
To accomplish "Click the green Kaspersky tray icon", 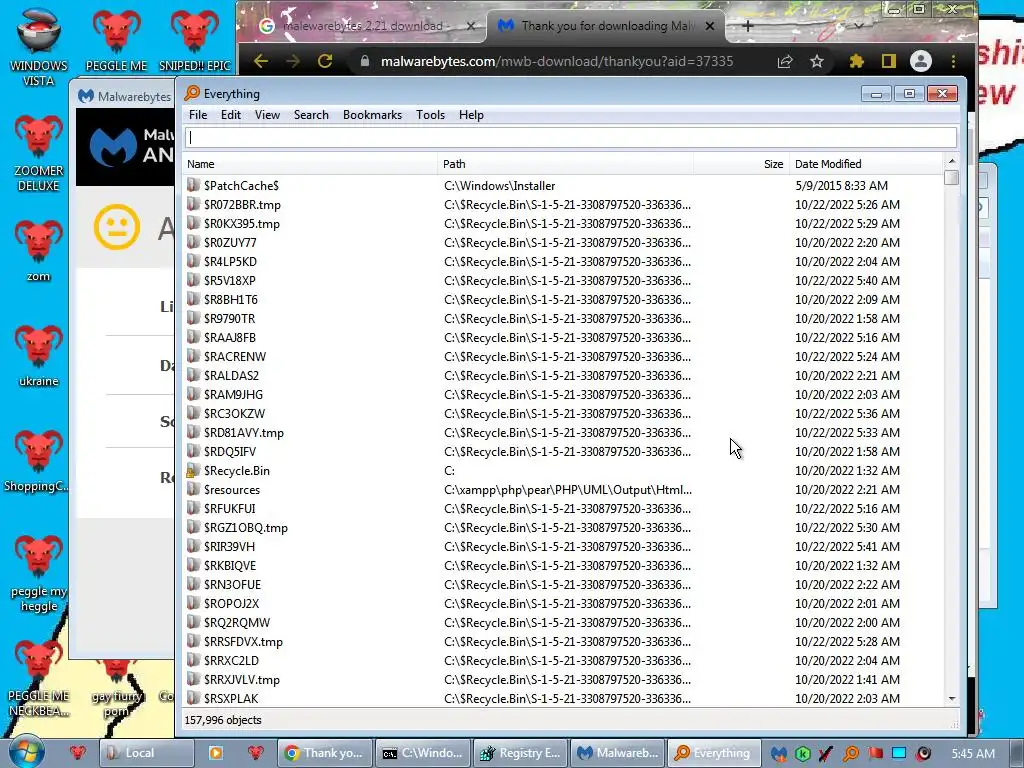I will pyautogui.click(x=802, y=754).
